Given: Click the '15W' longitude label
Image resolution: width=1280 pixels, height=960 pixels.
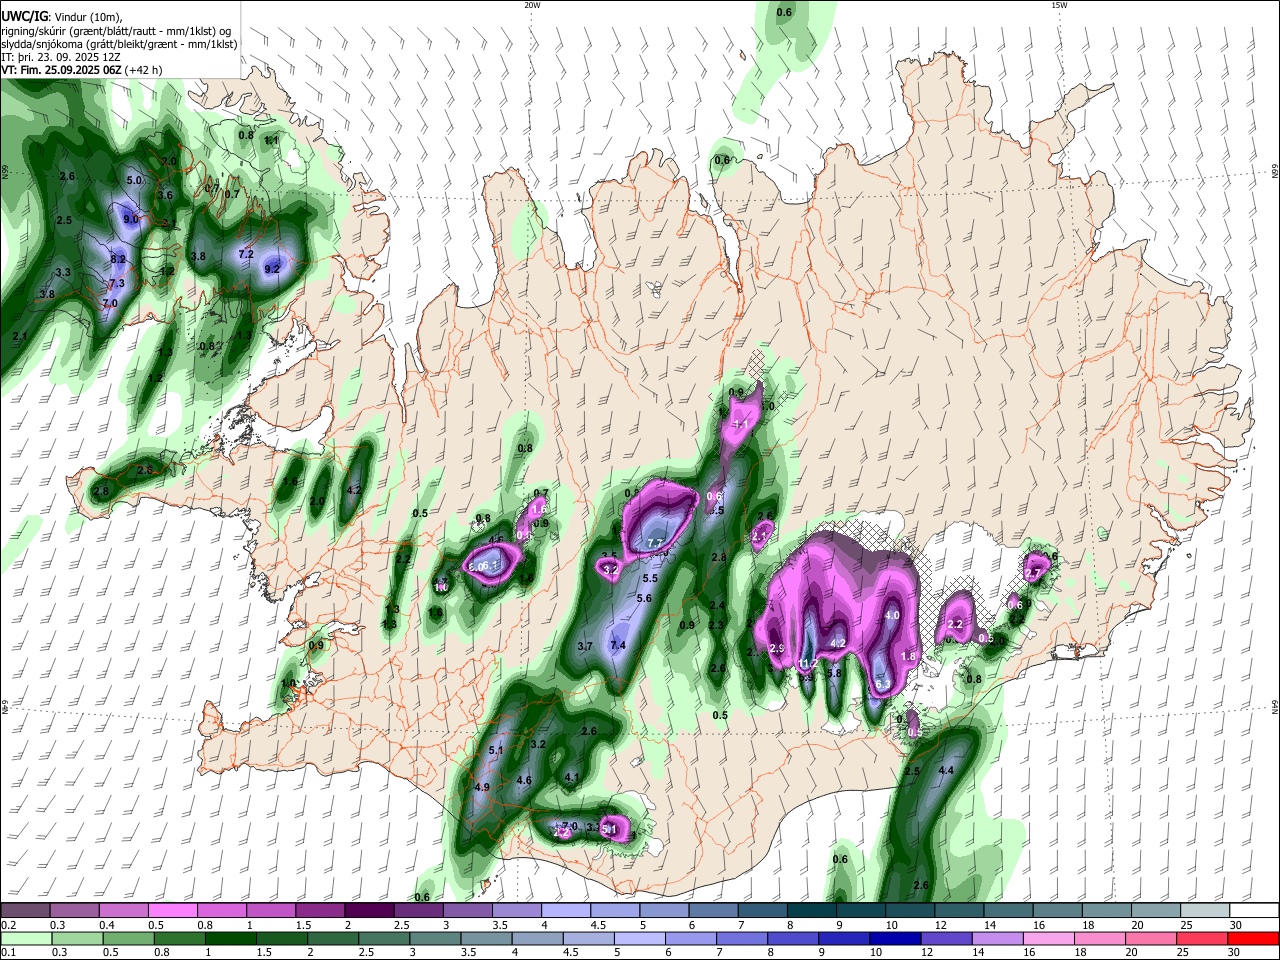Looking at the screenshot, I should (1059, 5).
